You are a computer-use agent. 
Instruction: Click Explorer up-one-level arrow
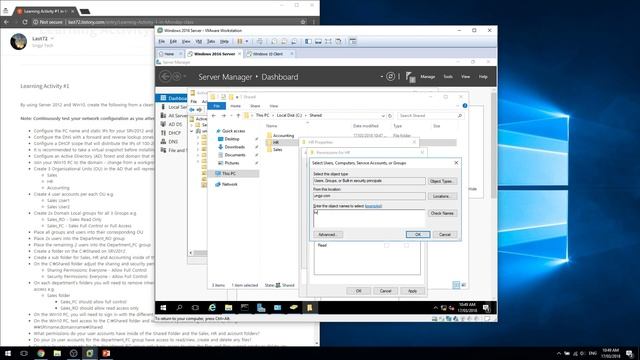click(x=238, y=116)
